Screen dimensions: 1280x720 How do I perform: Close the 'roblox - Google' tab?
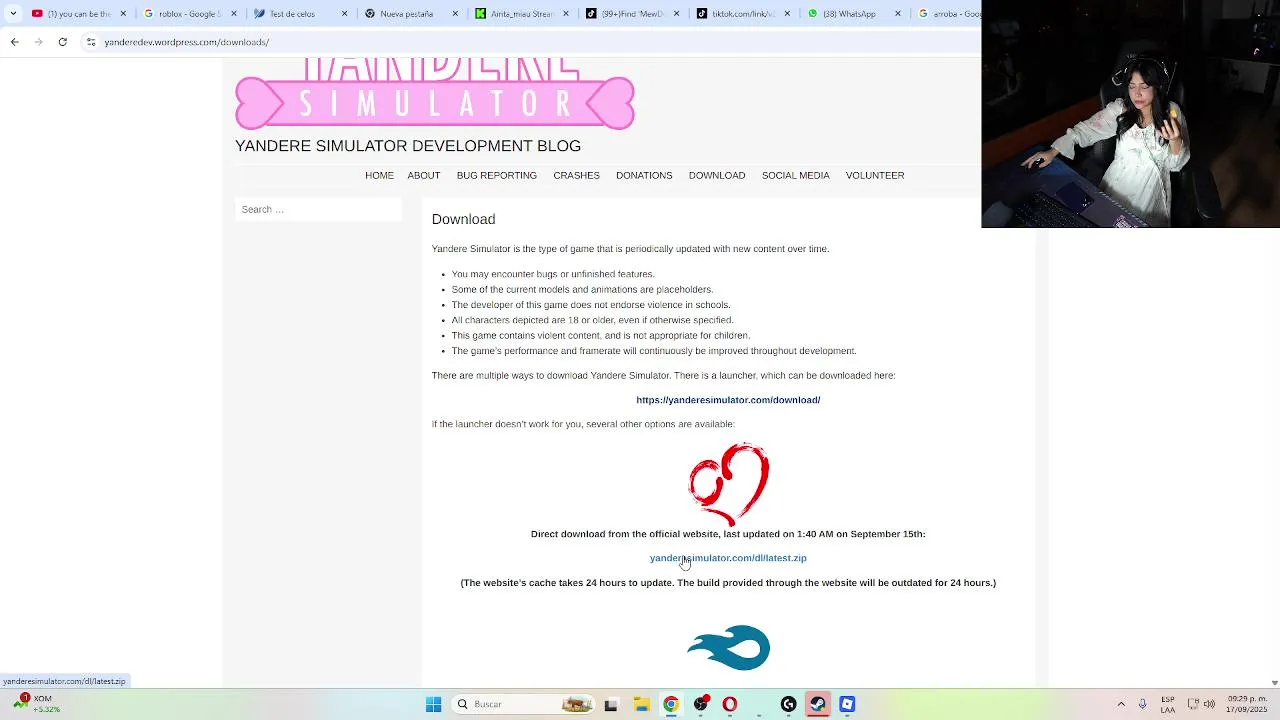point(235,14)
